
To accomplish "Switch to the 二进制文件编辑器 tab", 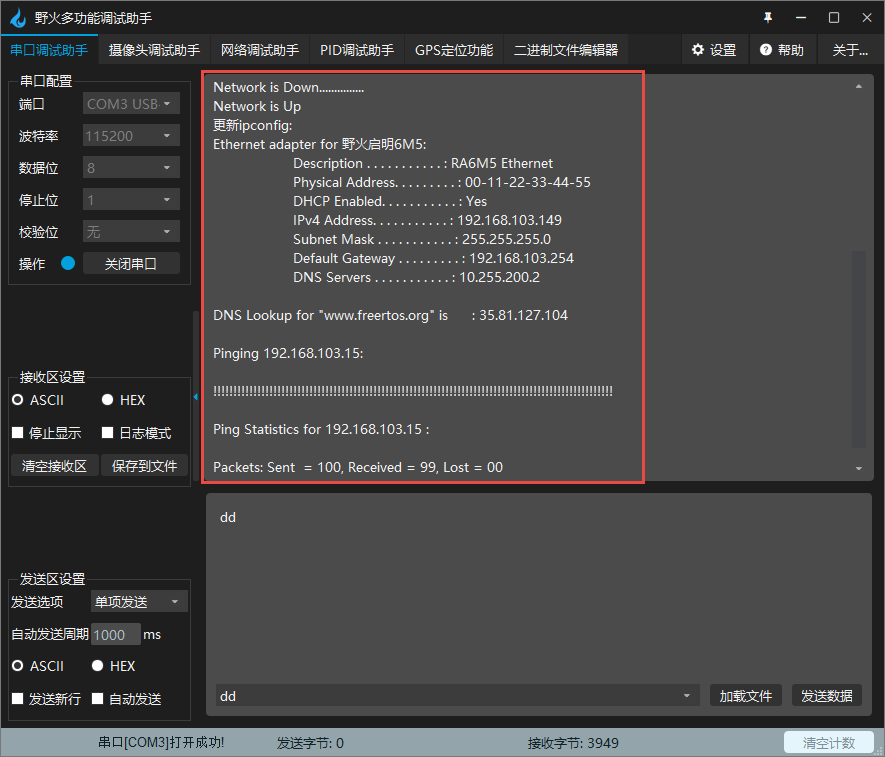I will pyautogui.click(x=566, y=50).
